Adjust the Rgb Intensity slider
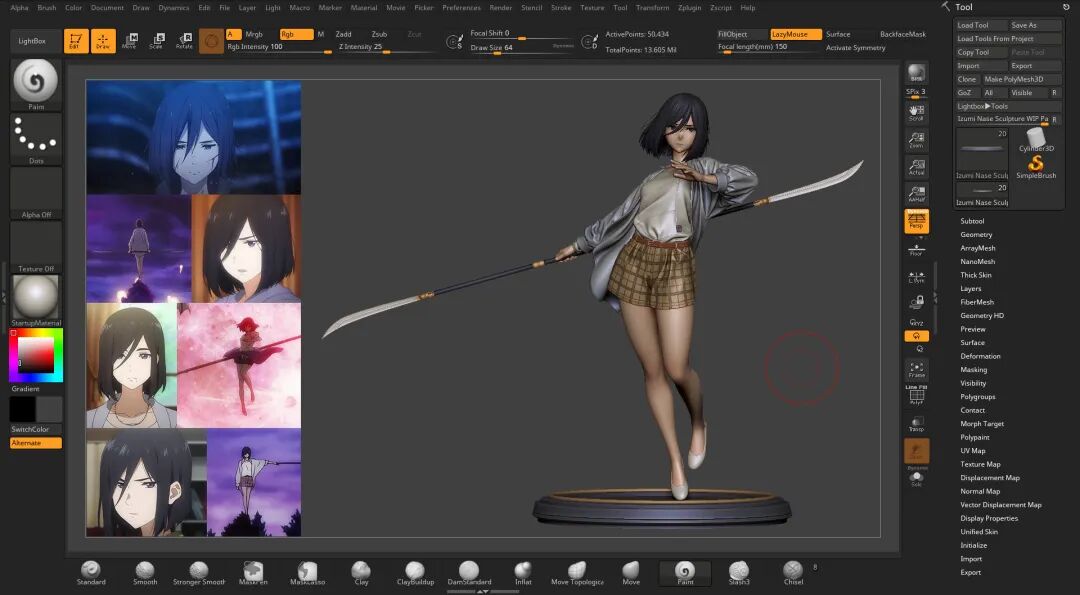The height and width of the screenshot is (595, 1080). (x=280, y=47)
